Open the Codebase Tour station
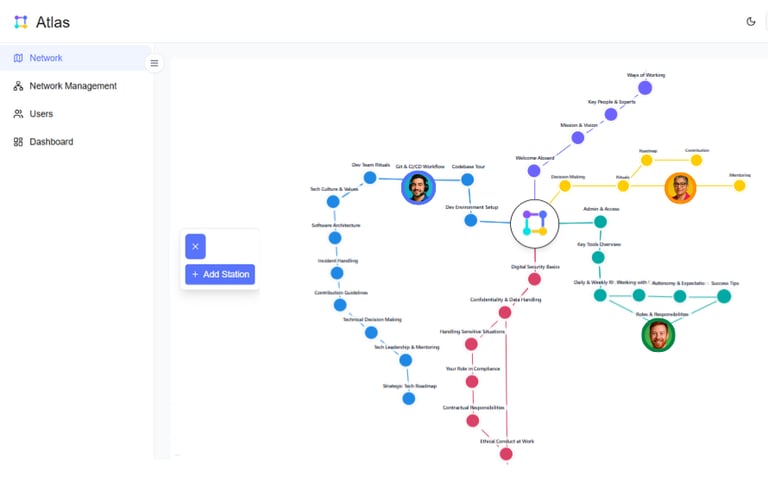768x490 pixels. pyautogui.click(x=468, y=180)
